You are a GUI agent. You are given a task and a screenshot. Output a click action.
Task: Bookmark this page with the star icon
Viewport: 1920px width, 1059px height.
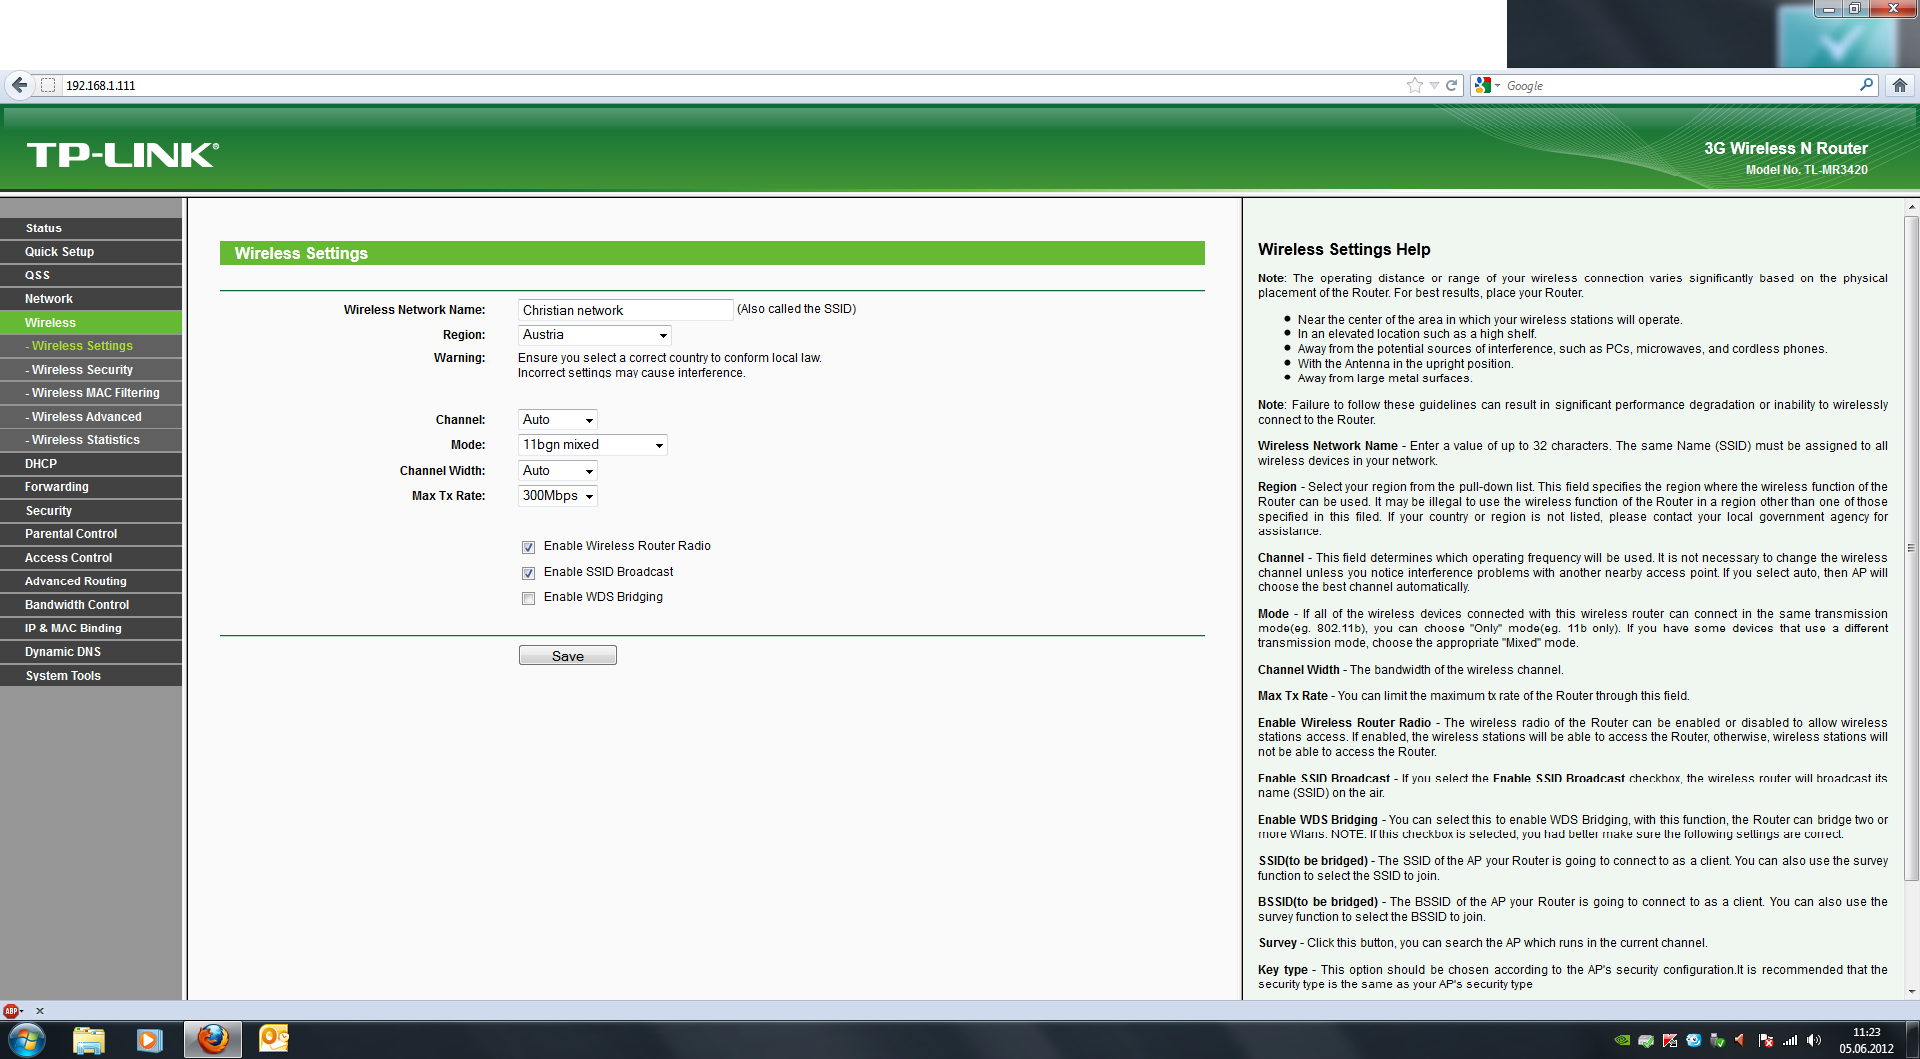1414,85
